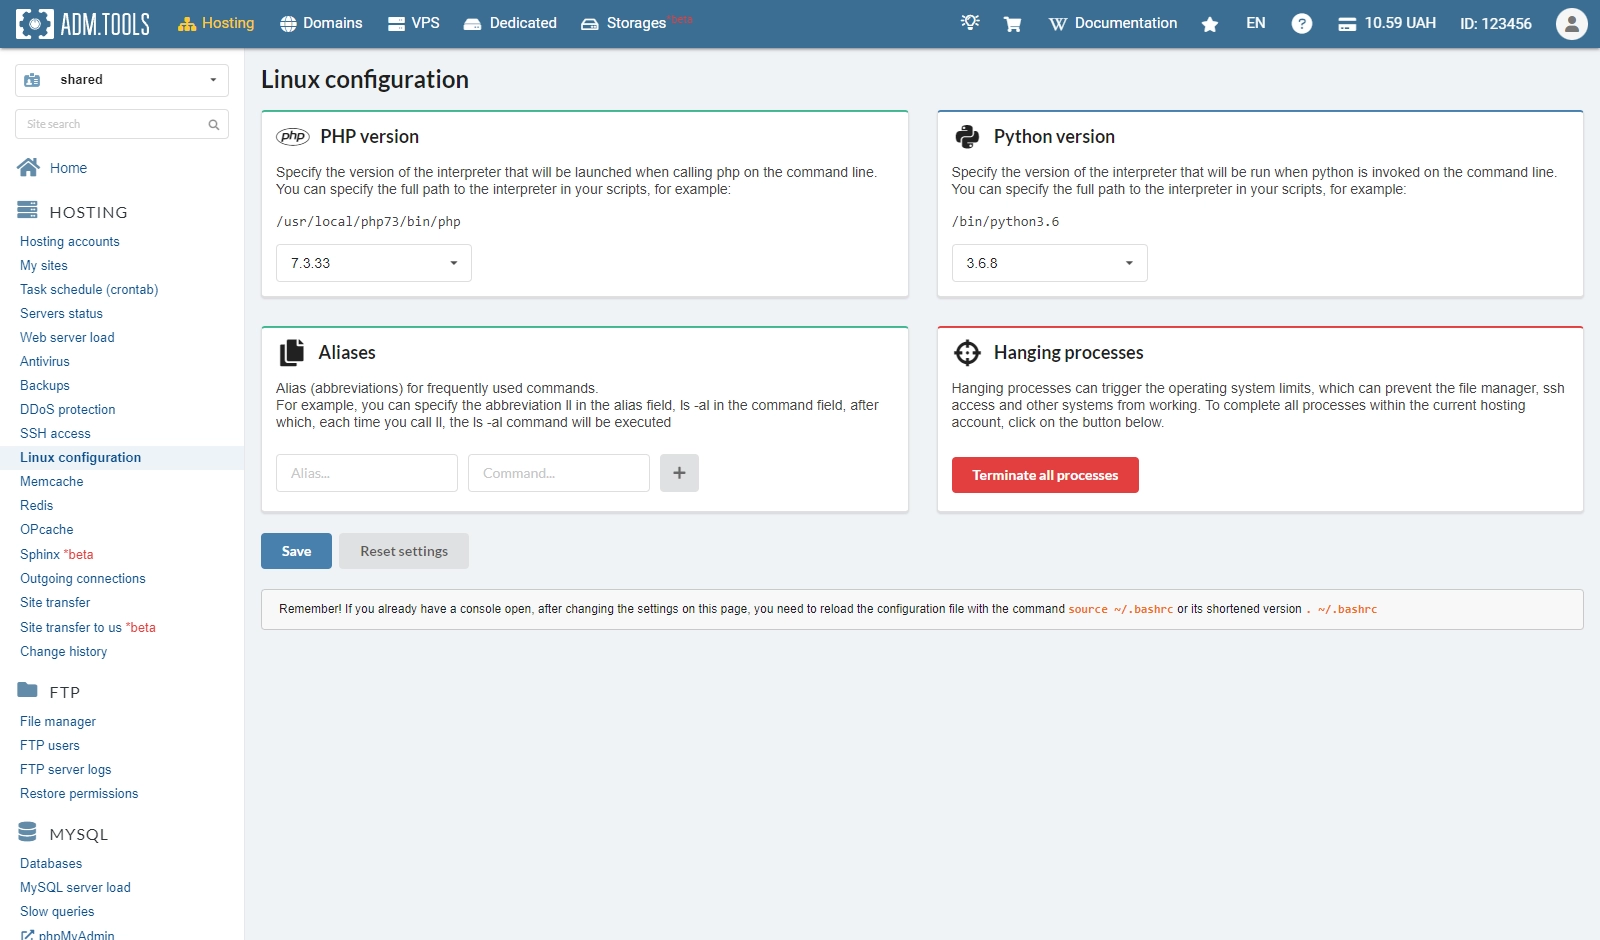Open SSH access in sidebar

click(x=55, y=433)
